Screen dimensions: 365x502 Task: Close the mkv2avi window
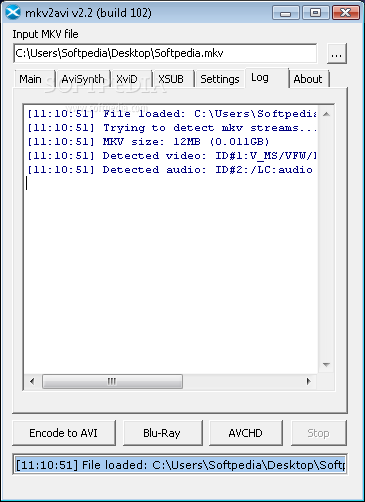[x=346, y=13]
